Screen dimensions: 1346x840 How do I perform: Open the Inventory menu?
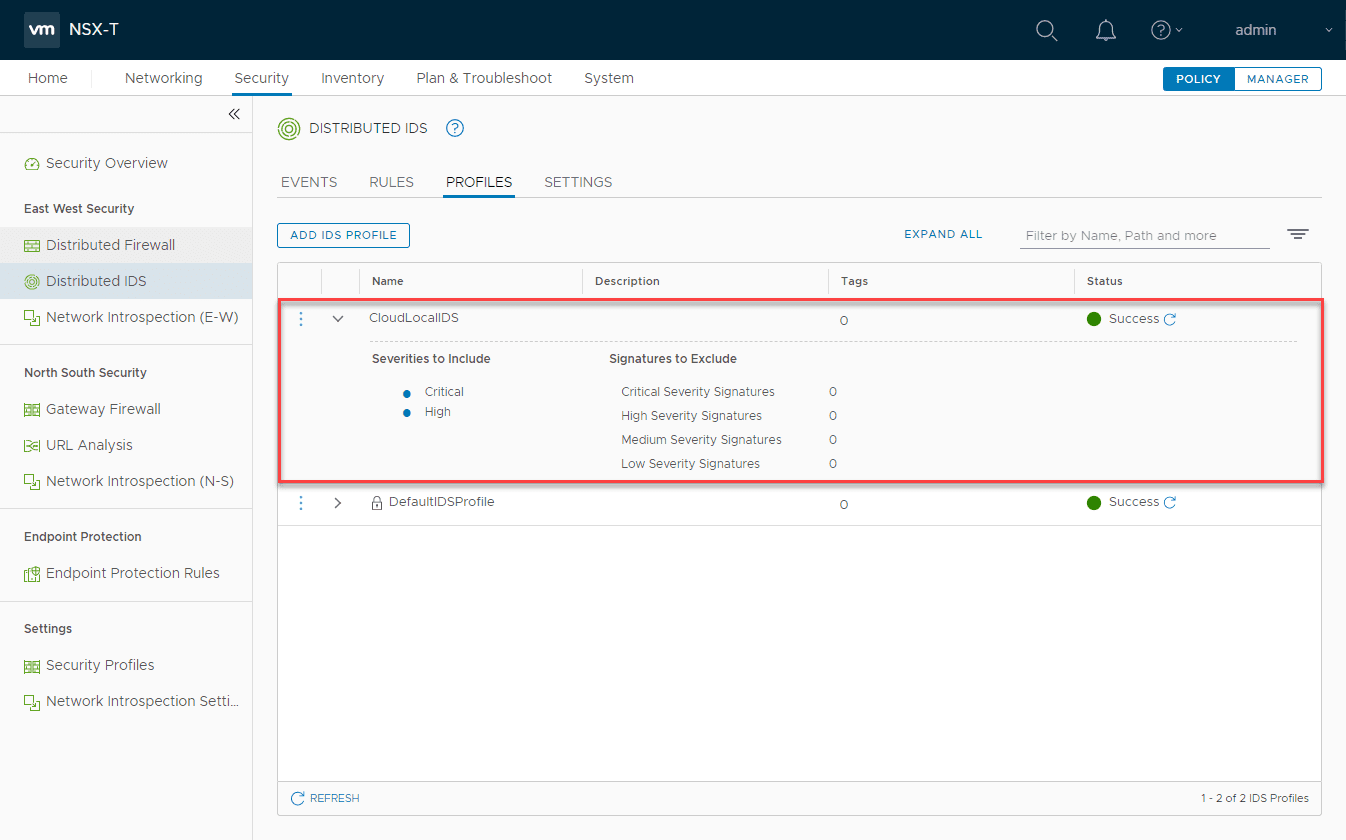pos(352,78)
